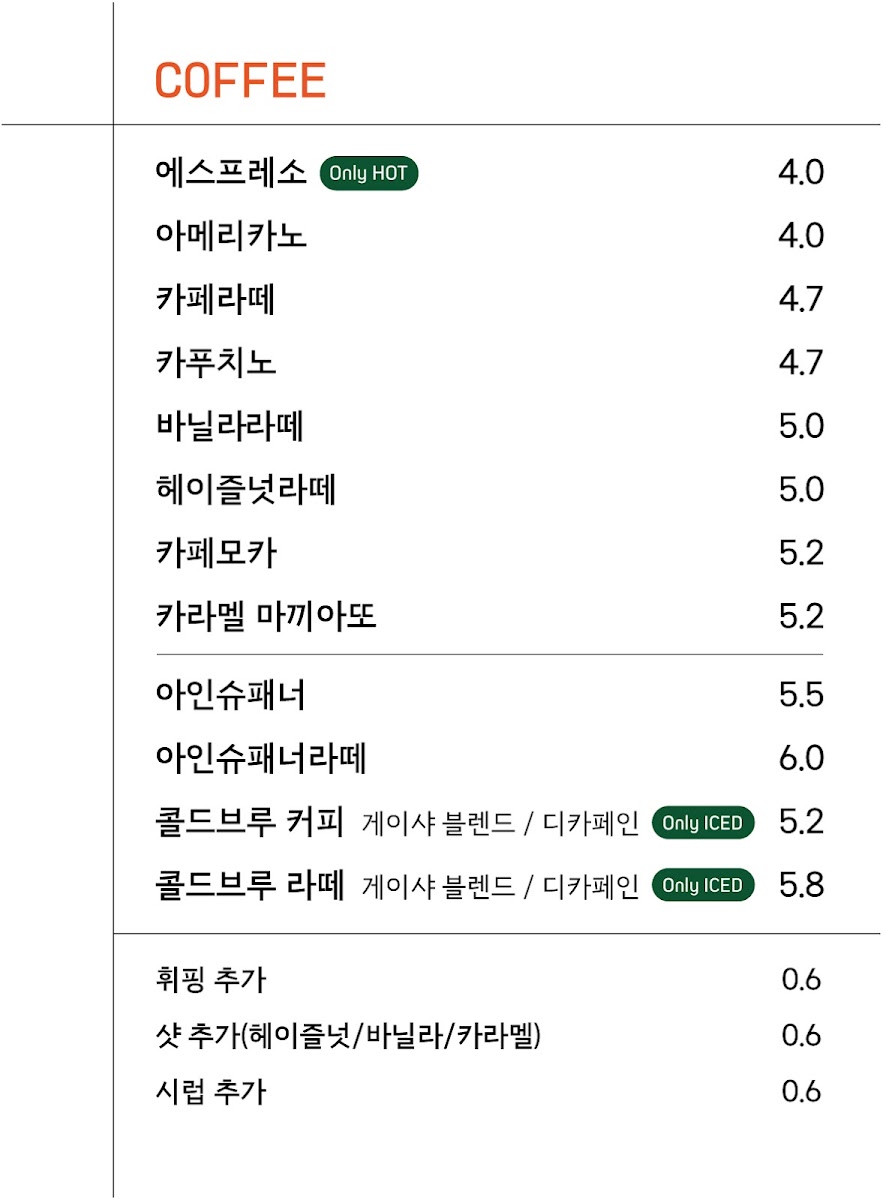Pick 카푸치노 from the coffee list

tap(216, 363)
